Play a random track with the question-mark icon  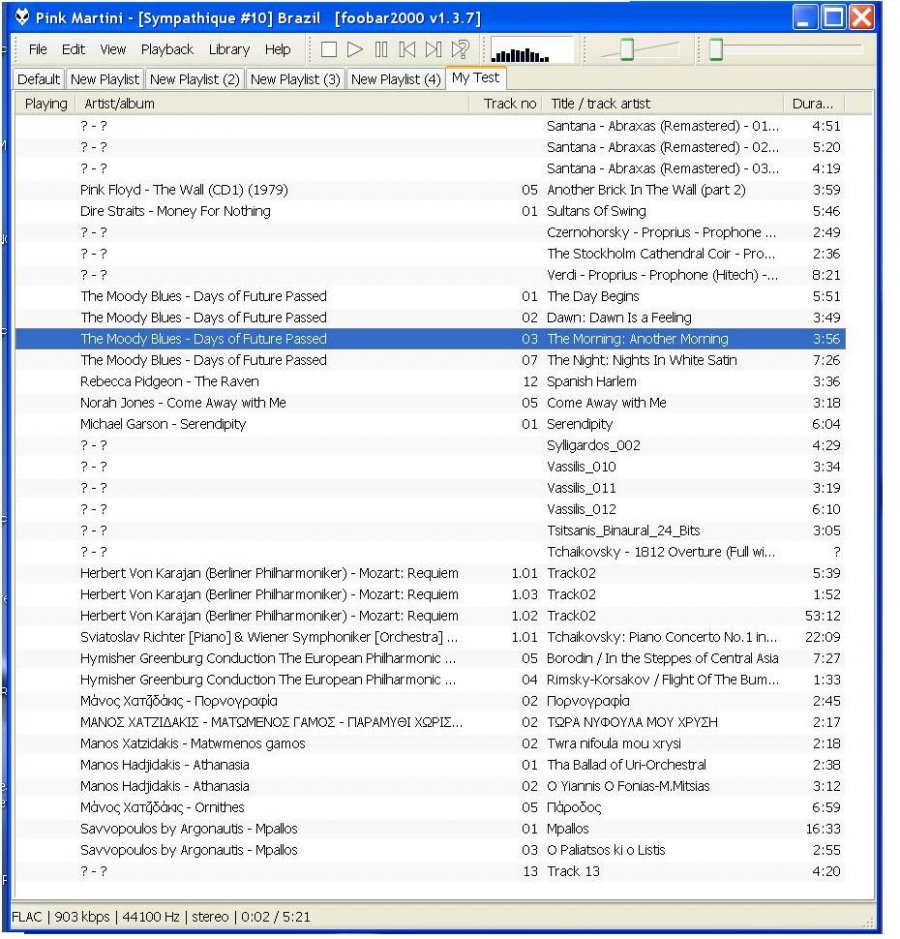(460, 50)
